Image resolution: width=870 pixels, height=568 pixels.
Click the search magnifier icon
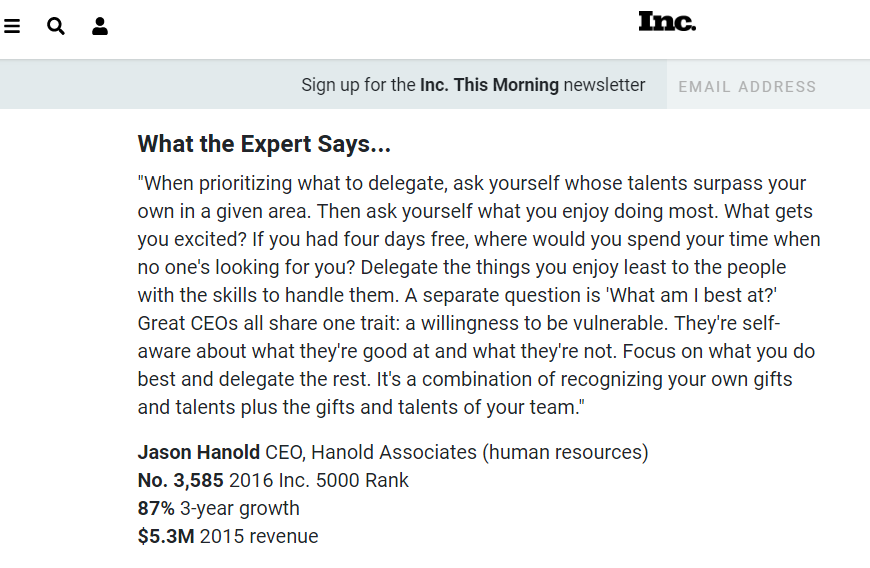point(56,27)
